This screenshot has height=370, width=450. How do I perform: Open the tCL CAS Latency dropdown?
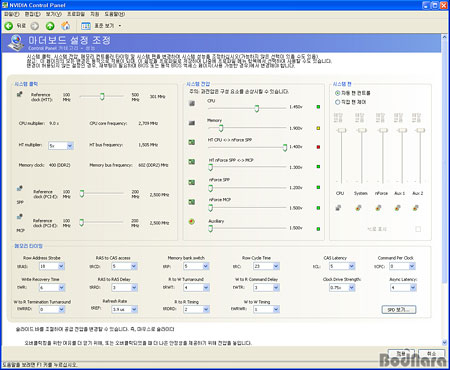point(342,266)
